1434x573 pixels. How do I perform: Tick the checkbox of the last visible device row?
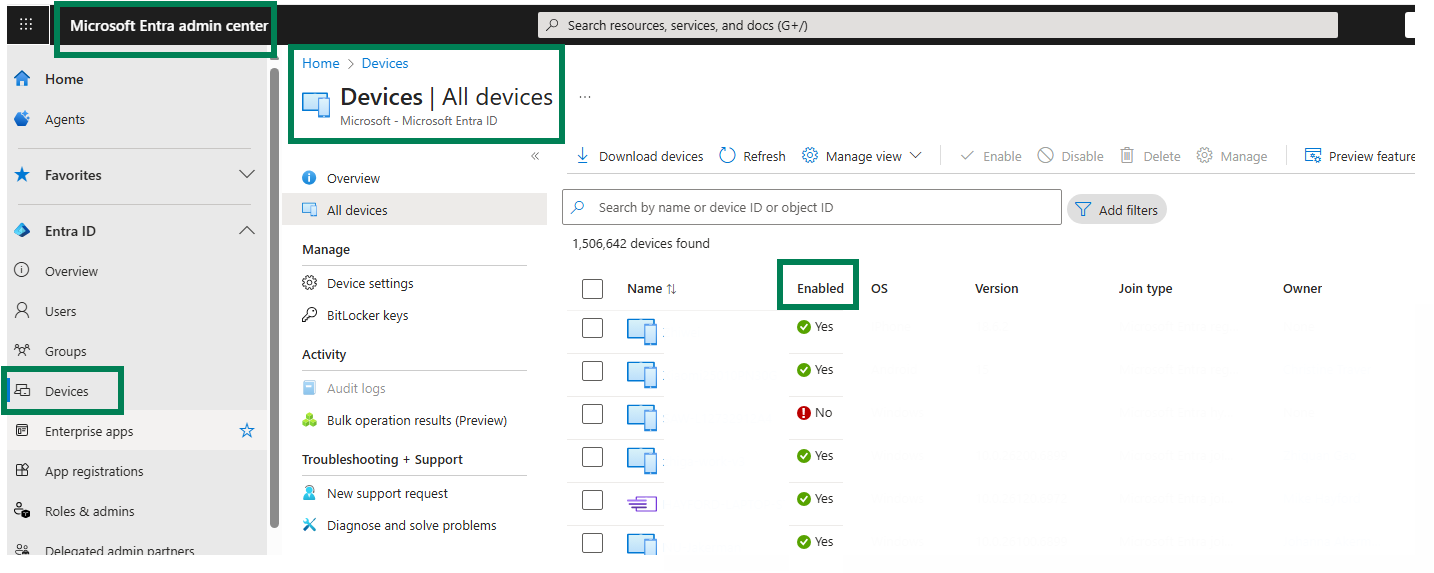[x=593, y=543]
